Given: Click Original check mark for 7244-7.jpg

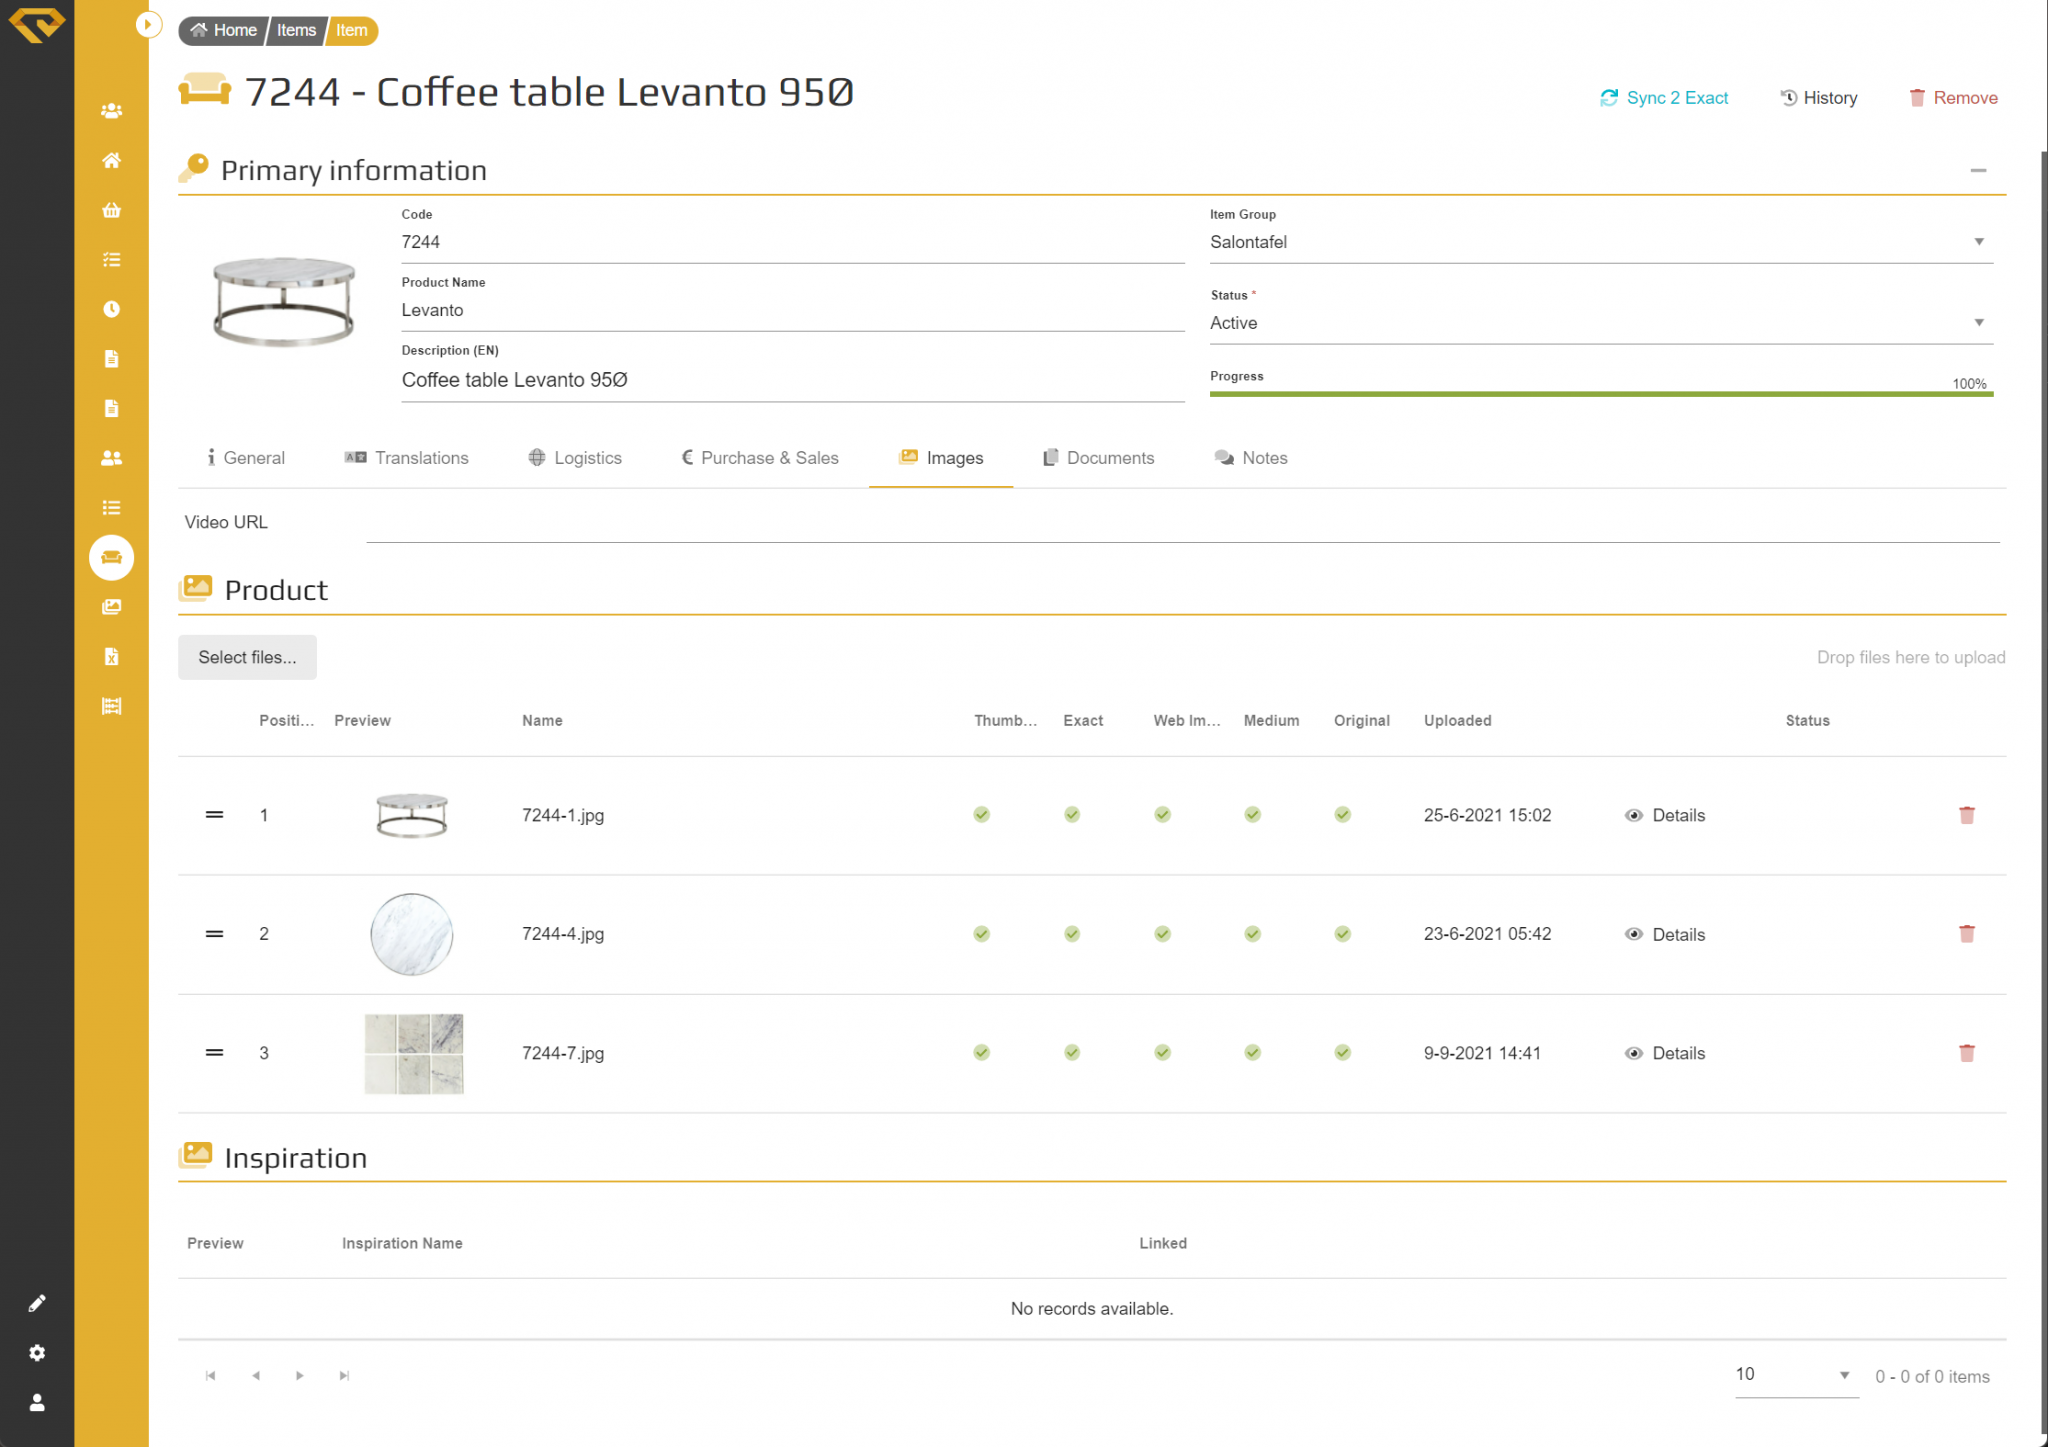Looking at the screenshot, I should pyautogui.click(x=1343, y=1053).
